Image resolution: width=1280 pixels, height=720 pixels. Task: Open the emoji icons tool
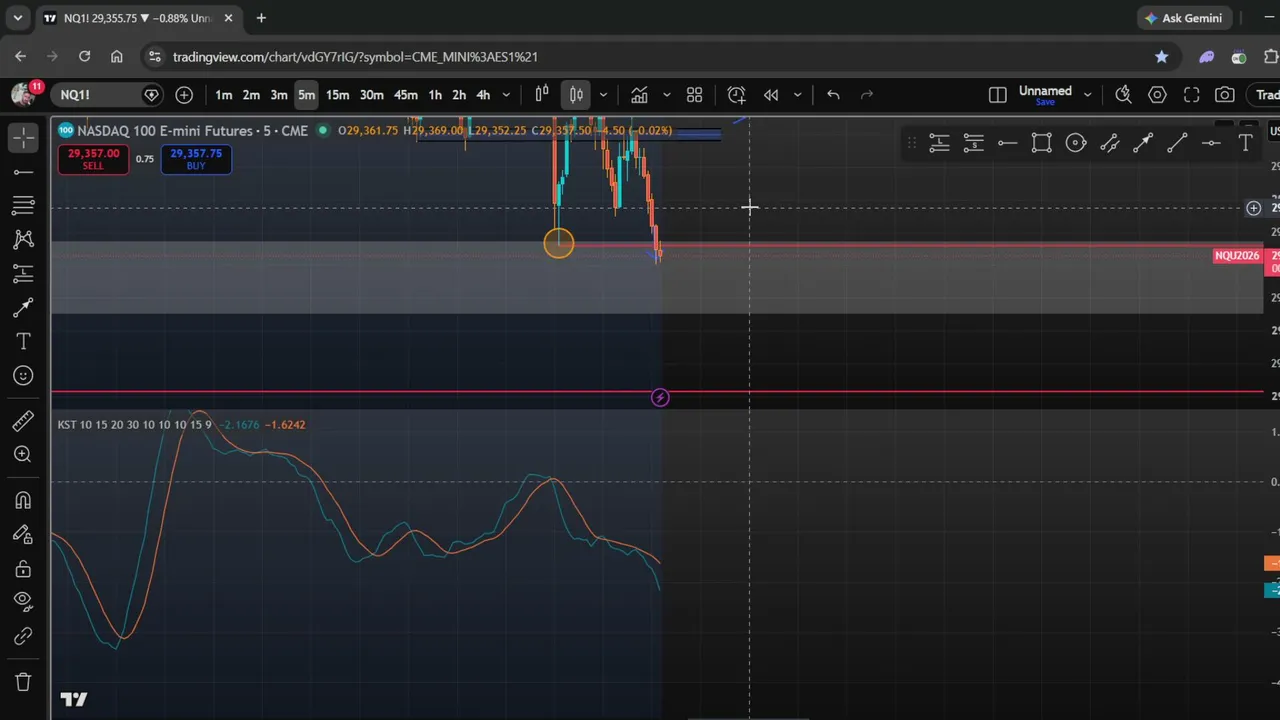point(23,376)
